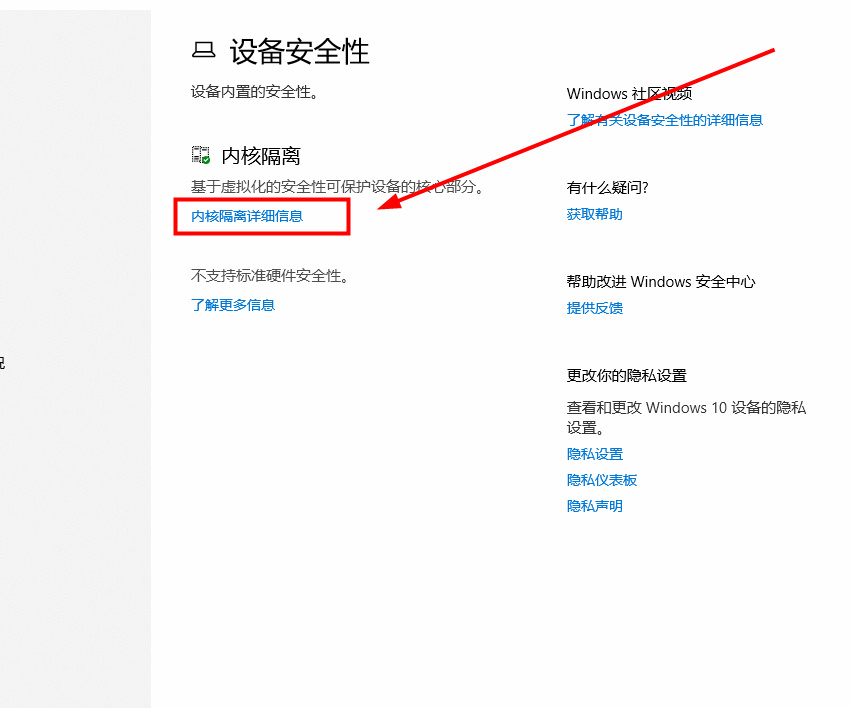The height and width of the screenshot is (708, 851).
Task: Click the partially visible sidebar item 况
Action: [x=4, y=362]
